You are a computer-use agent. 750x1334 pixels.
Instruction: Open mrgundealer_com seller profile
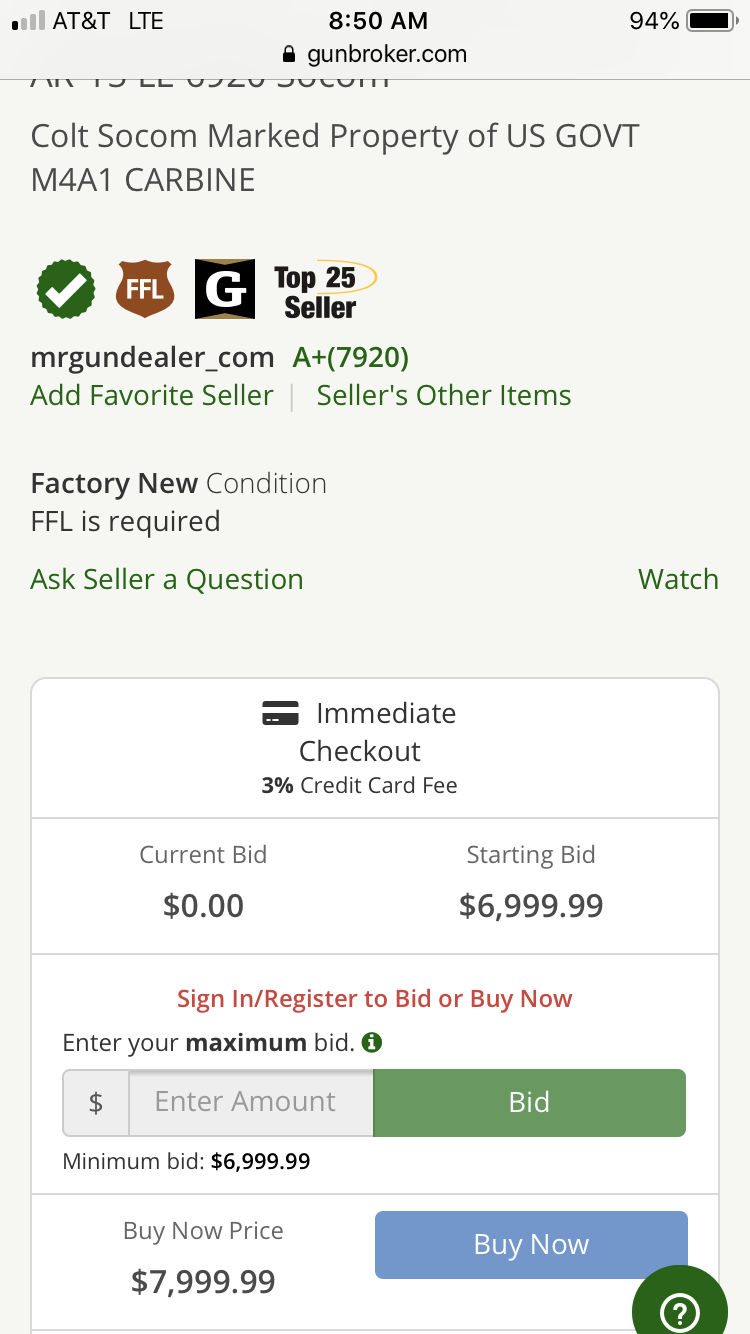152,357
